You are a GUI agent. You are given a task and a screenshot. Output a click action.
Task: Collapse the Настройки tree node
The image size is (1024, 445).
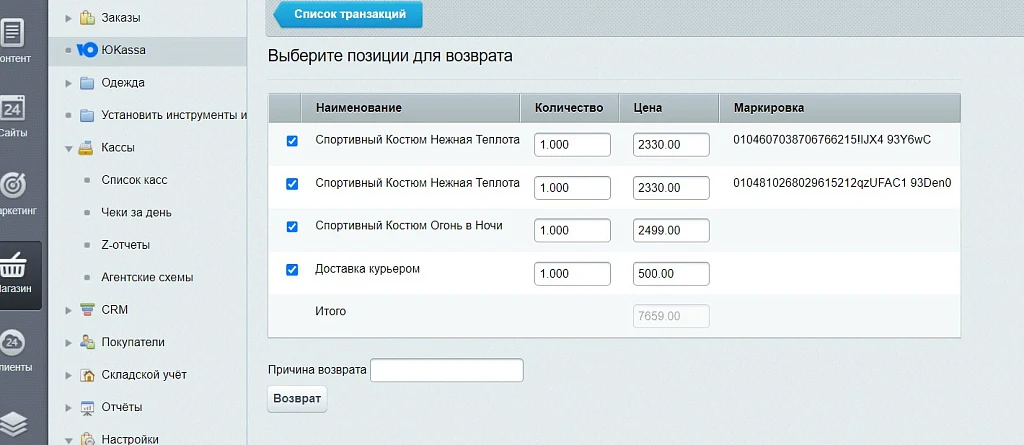(69, 440)
